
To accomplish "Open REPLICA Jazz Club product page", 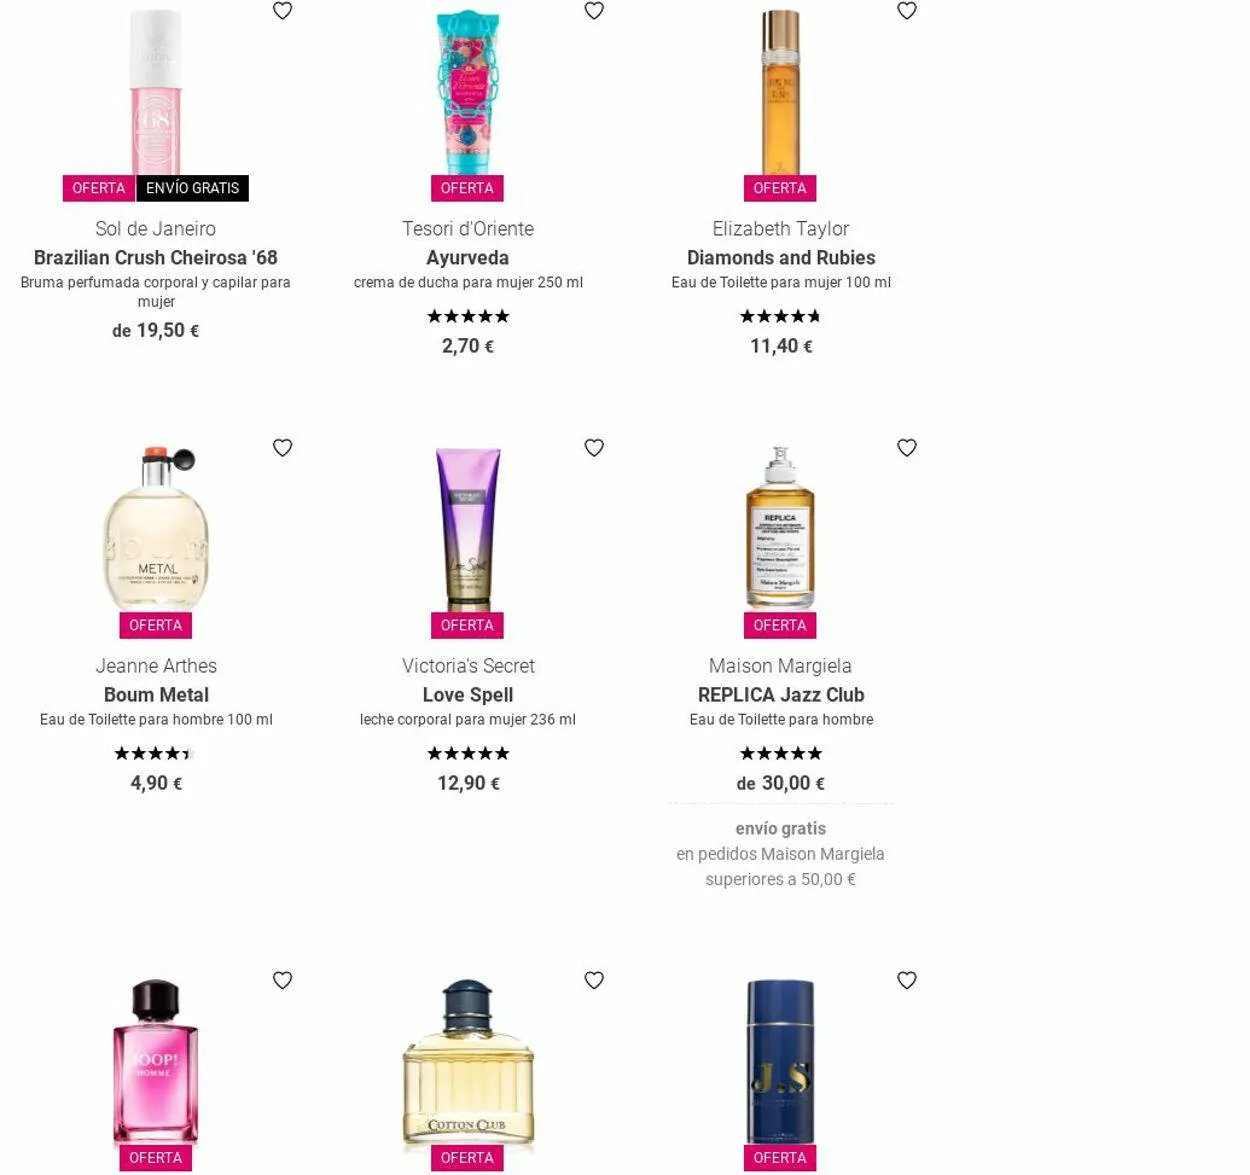I will [x=781, y=695].
